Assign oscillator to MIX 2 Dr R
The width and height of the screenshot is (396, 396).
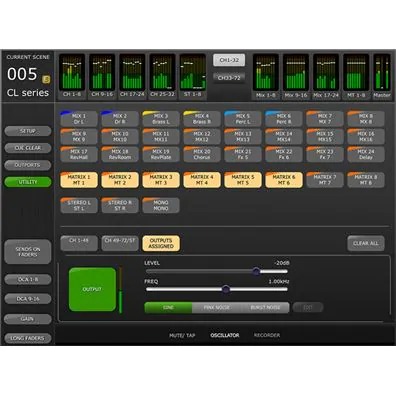[120, 119]
